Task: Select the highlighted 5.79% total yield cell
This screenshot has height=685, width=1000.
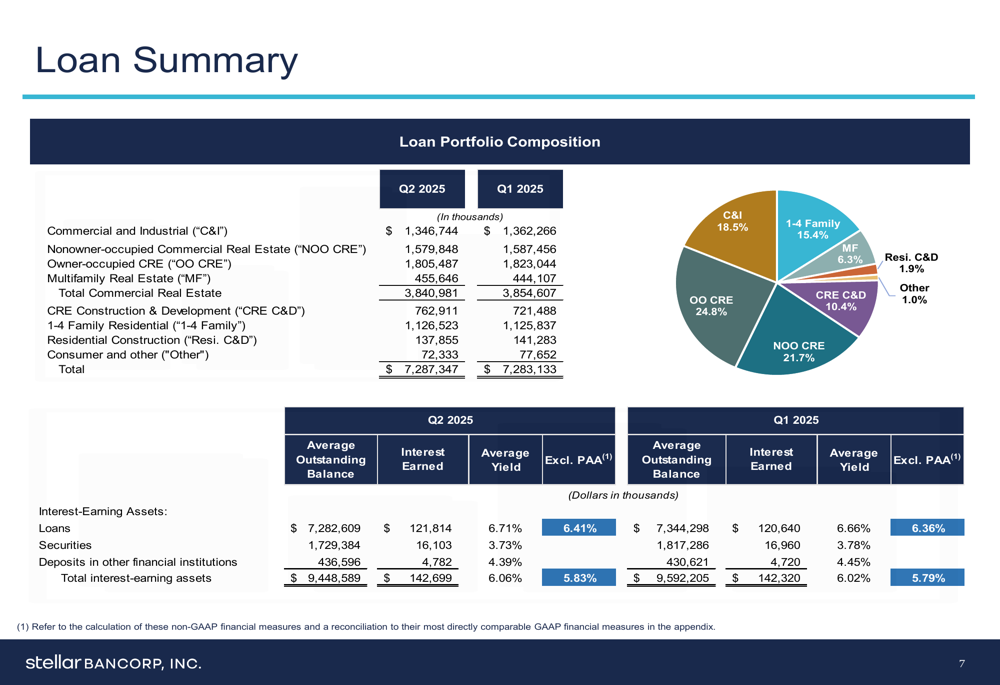Action: (927, 578)
